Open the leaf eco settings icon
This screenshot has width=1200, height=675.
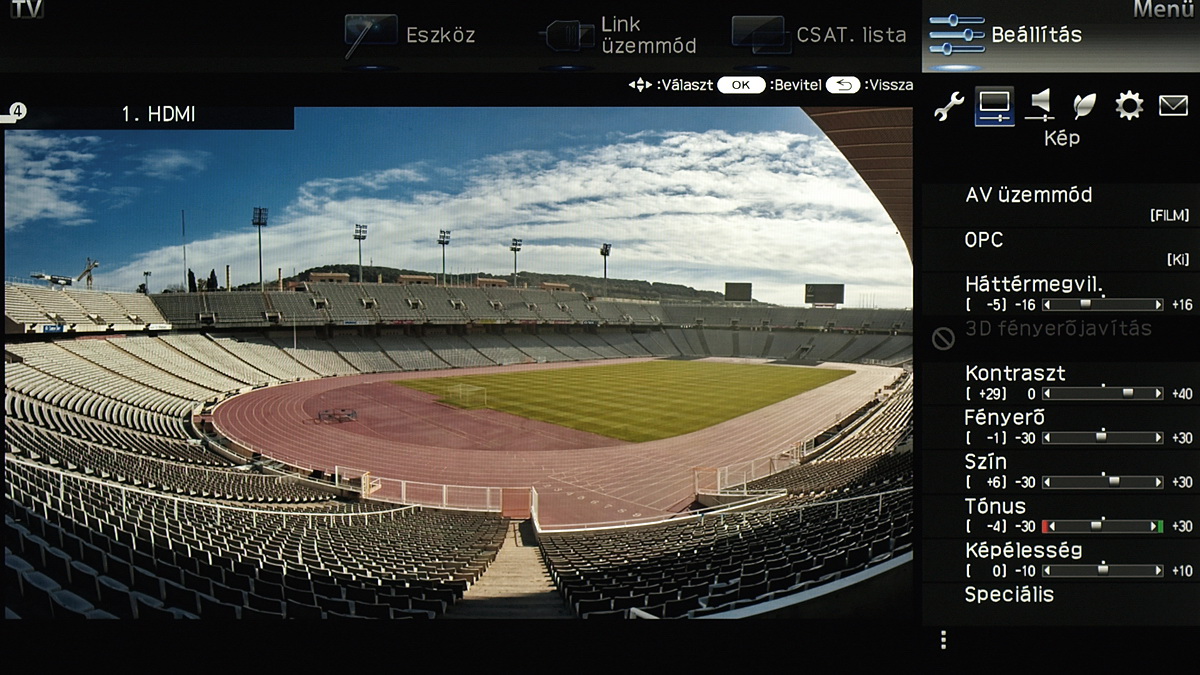(1084, 106)
